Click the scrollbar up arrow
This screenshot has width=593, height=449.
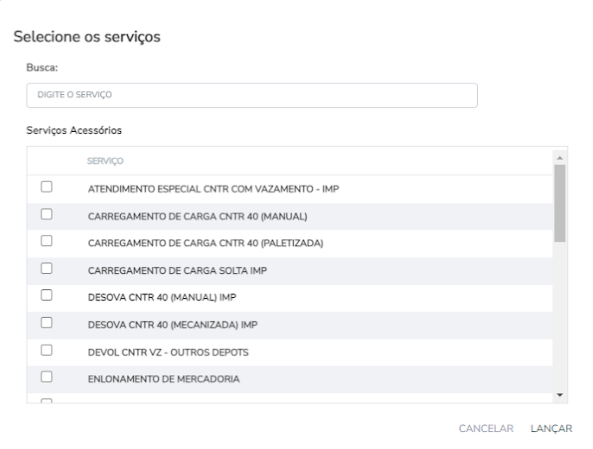560,158
